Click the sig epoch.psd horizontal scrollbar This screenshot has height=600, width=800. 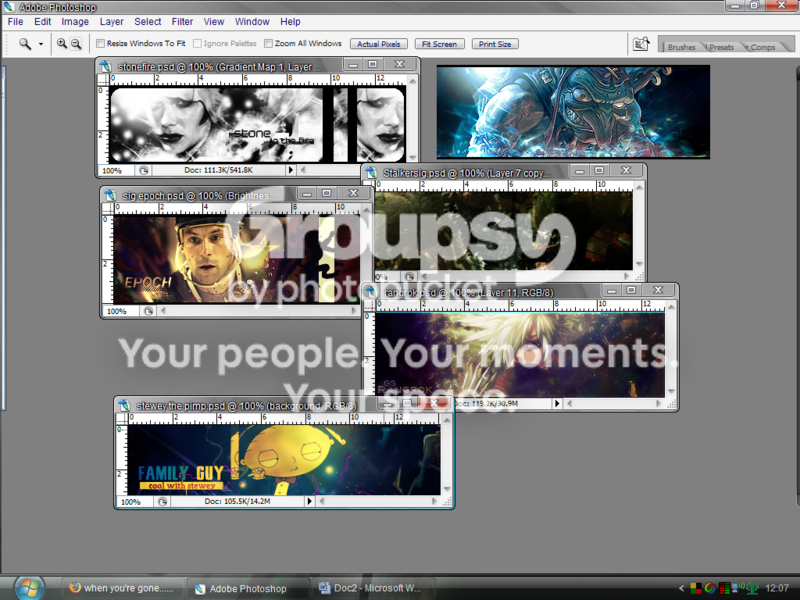point(258,310)
